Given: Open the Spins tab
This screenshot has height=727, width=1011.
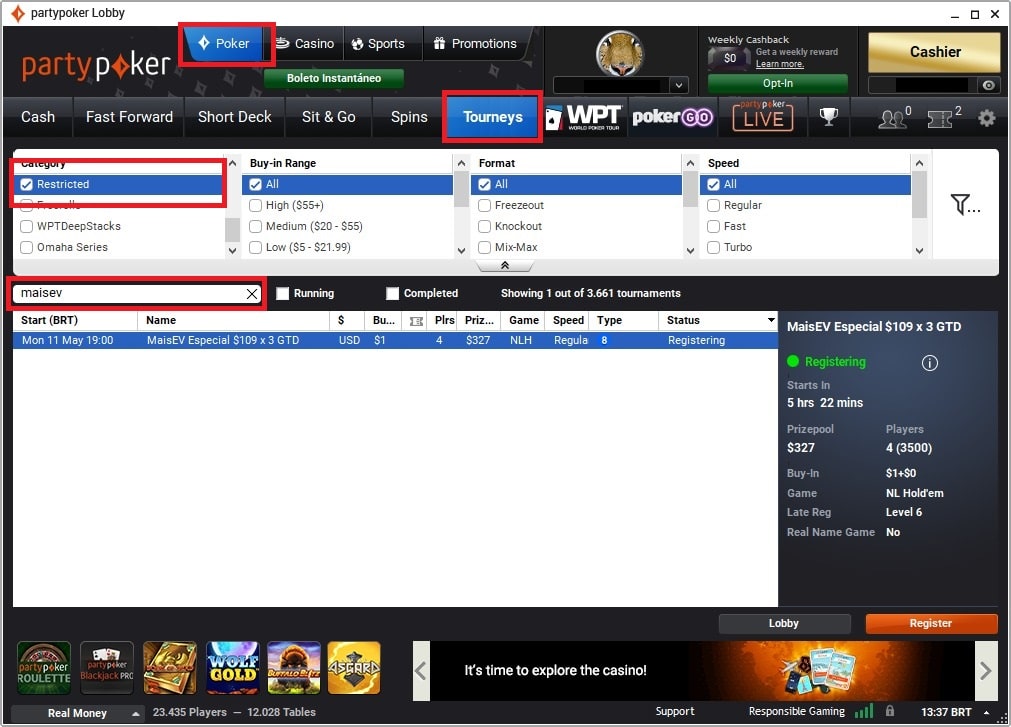Looking at the screenshot, I should click(409, 117).
